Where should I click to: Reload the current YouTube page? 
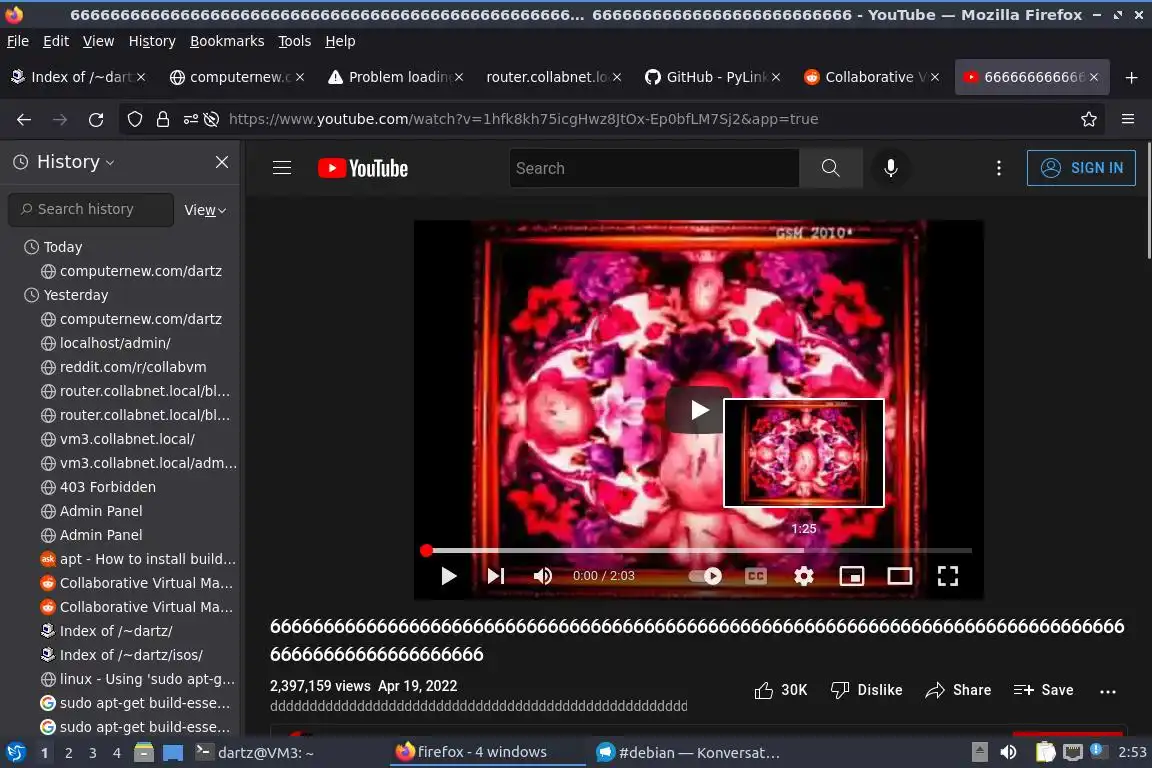96,119
